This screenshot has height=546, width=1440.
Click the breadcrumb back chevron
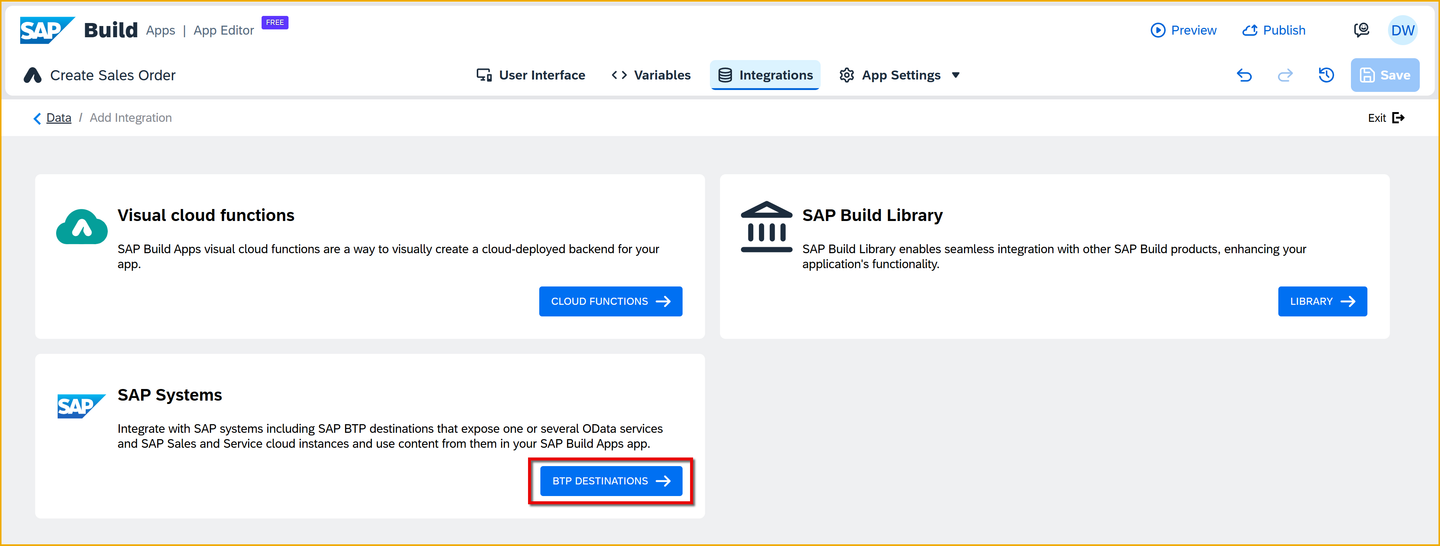[37, 118]
